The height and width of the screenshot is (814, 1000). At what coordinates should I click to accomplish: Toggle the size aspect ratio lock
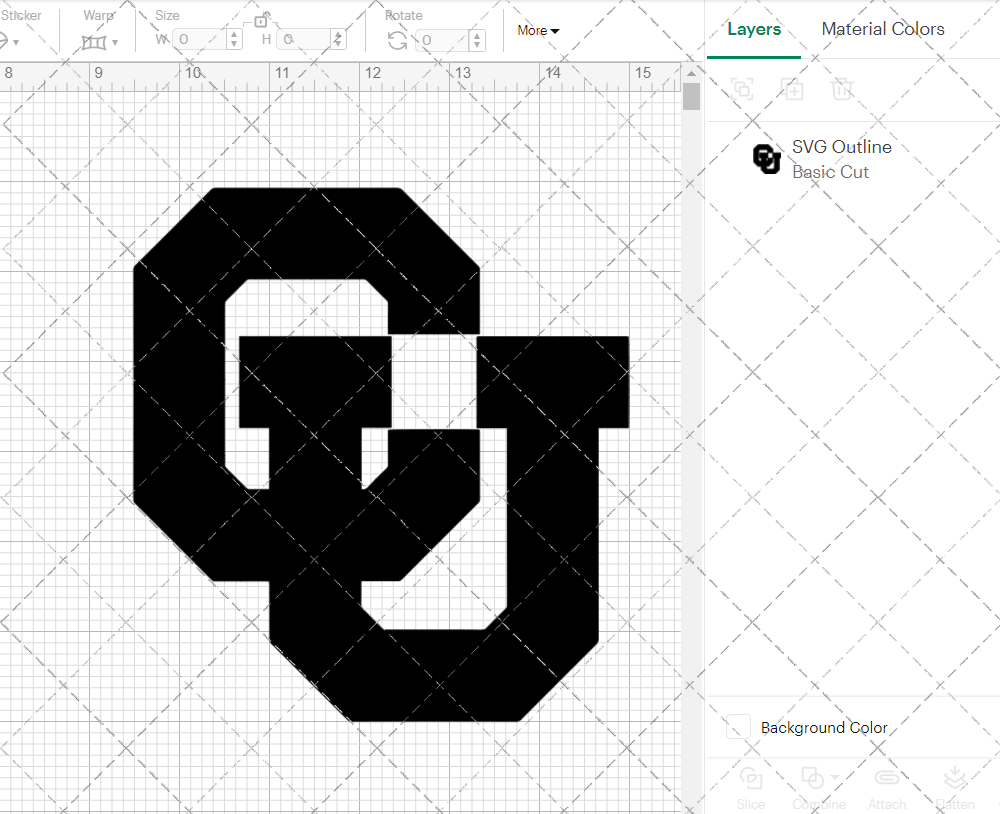[261, 20]
